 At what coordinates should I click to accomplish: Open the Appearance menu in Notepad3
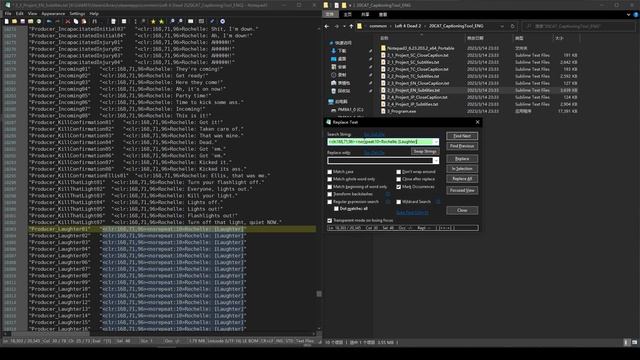click(x=53, y=13)
